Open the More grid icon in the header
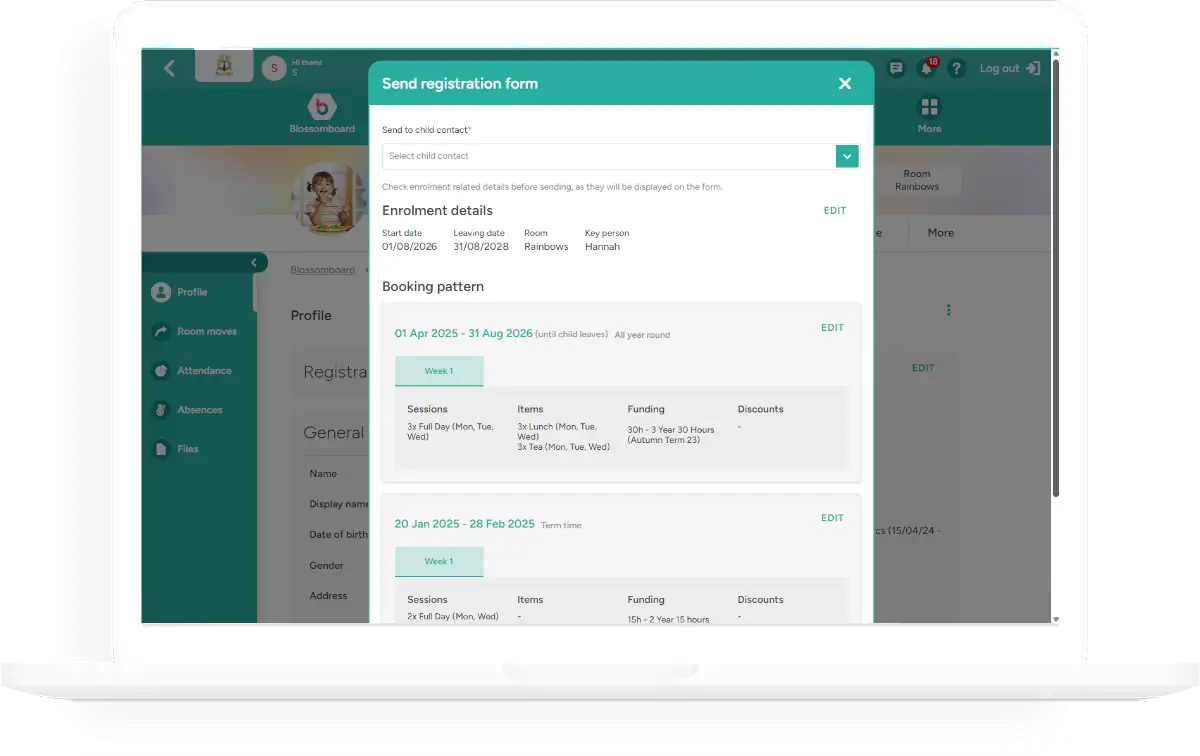1200x756 pixels. (929, 107)
